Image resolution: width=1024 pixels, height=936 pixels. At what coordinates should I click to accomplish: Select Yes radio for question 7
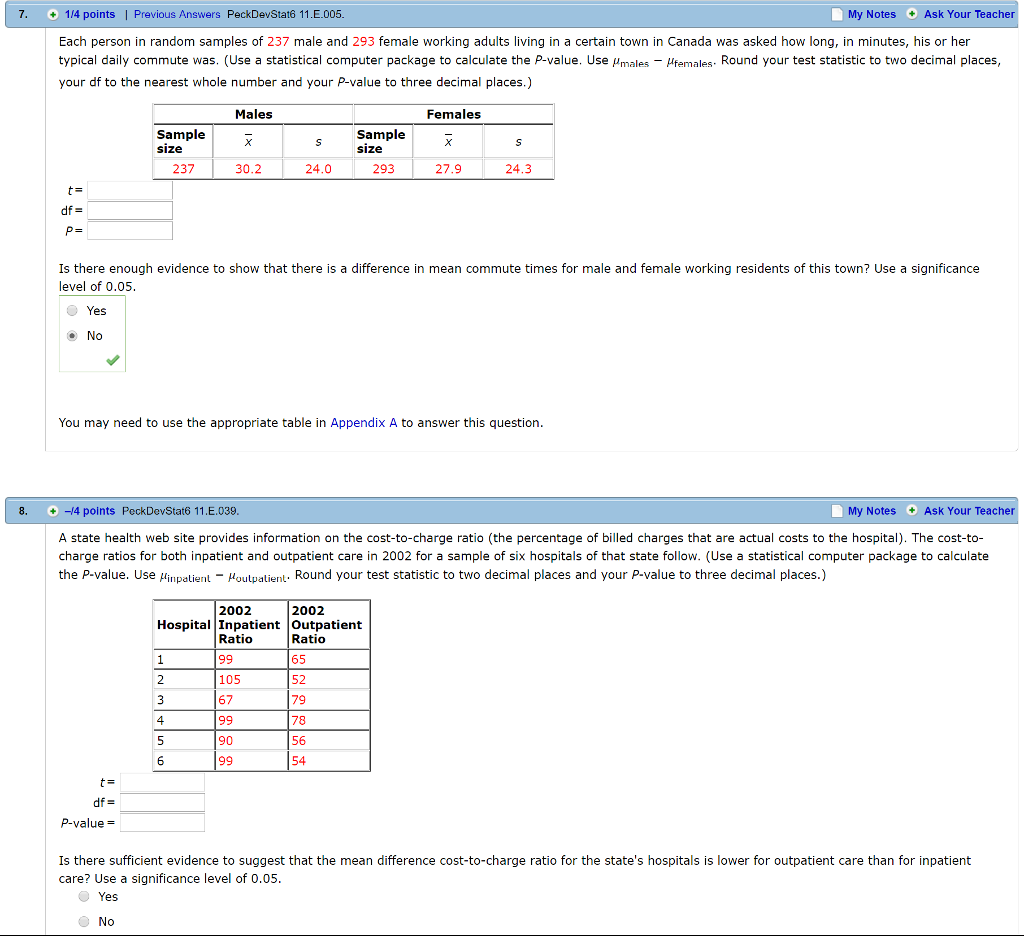coord(72,311)
